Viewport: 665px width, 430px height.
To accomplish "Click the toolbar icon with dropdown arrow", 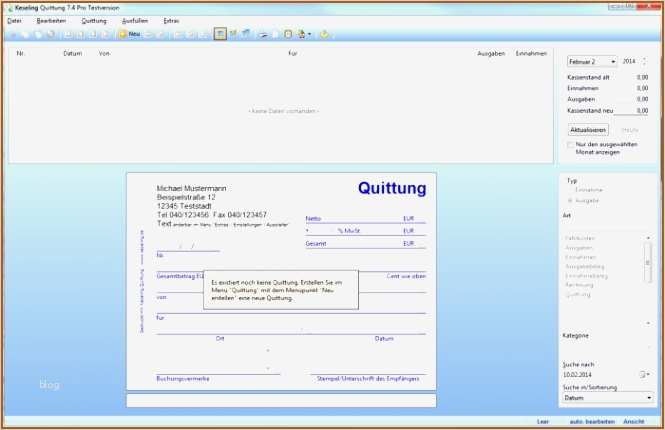I will 304,34.
